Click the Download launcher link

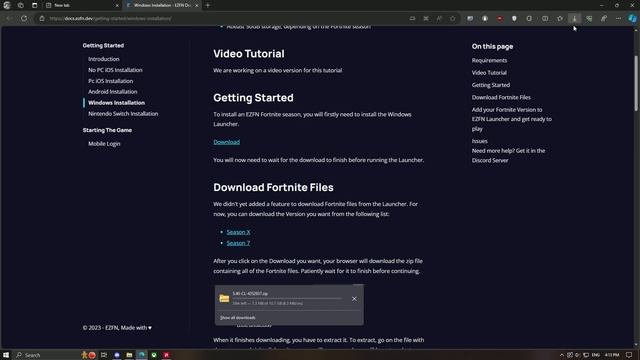(x=227, y=142)
